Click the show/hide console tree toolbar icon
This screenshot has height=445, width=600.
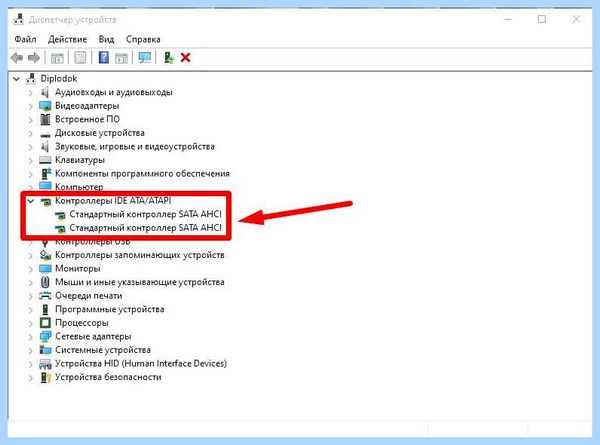coord(57,58)
